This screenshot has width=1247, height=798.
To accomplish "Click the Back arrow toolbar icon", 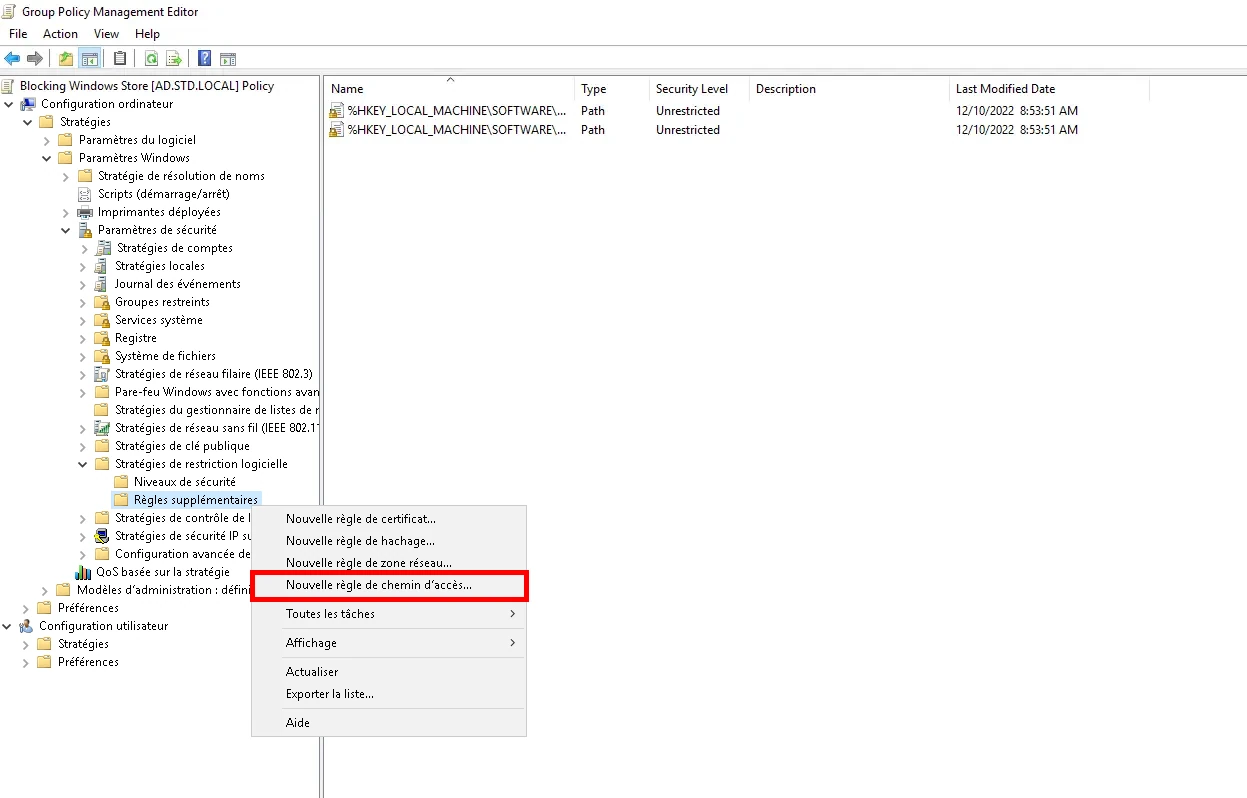I will pos(12,59).
